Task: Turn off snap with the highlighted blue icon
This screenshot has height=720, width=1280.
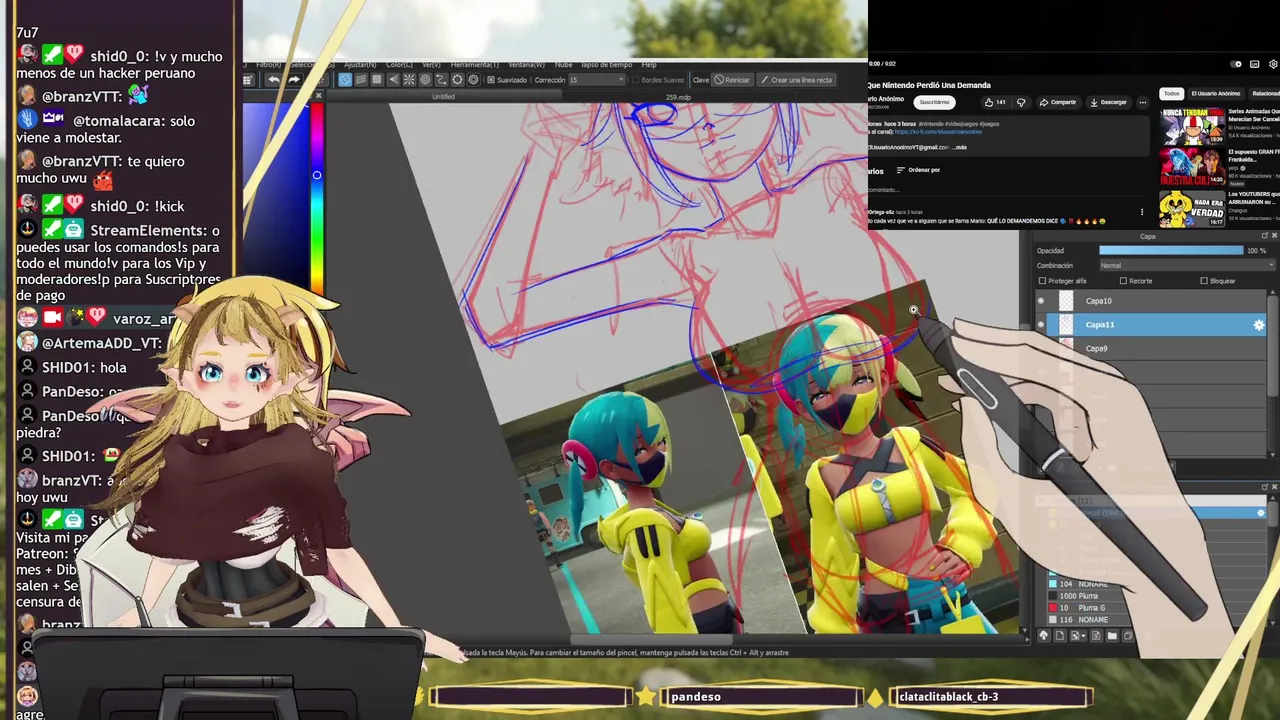Action: [345, 79]
